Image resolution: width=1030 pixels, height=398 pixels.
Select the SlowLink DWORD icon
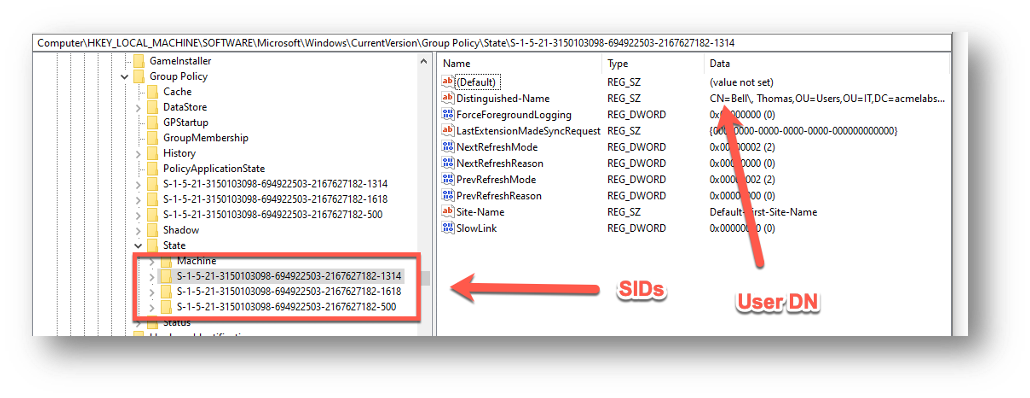(x=448, y=229)
